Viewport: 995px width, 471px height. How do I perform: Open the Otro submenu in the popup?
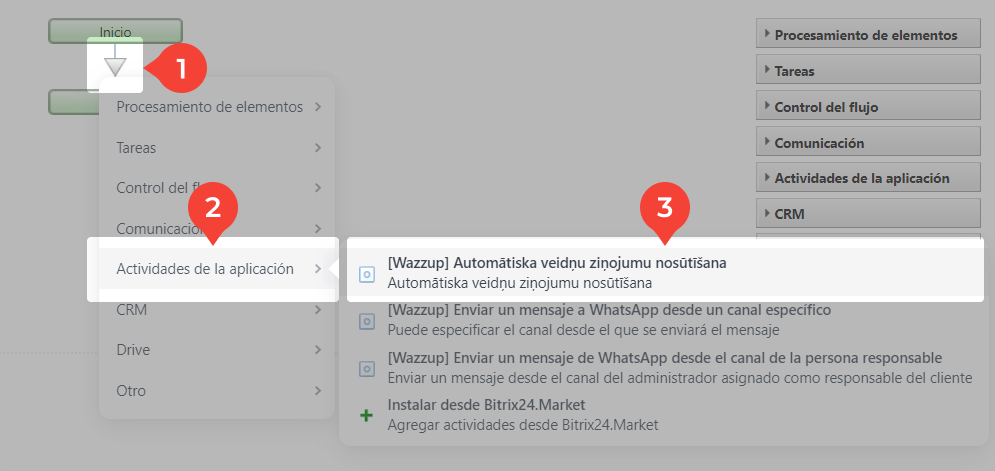tap(217, 390)
